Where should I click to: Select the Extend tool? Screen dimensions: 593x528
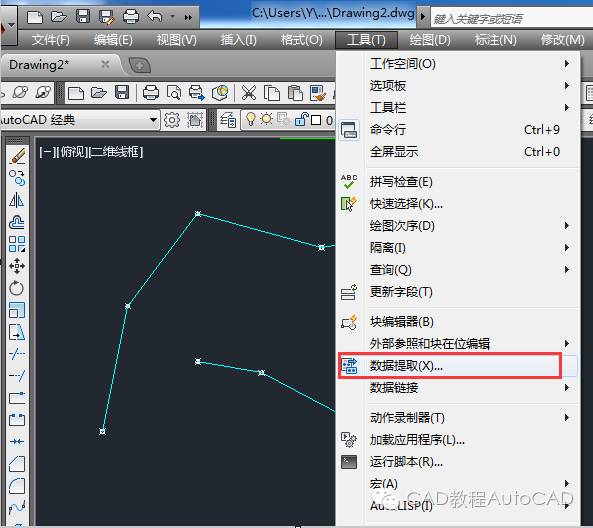17,376
